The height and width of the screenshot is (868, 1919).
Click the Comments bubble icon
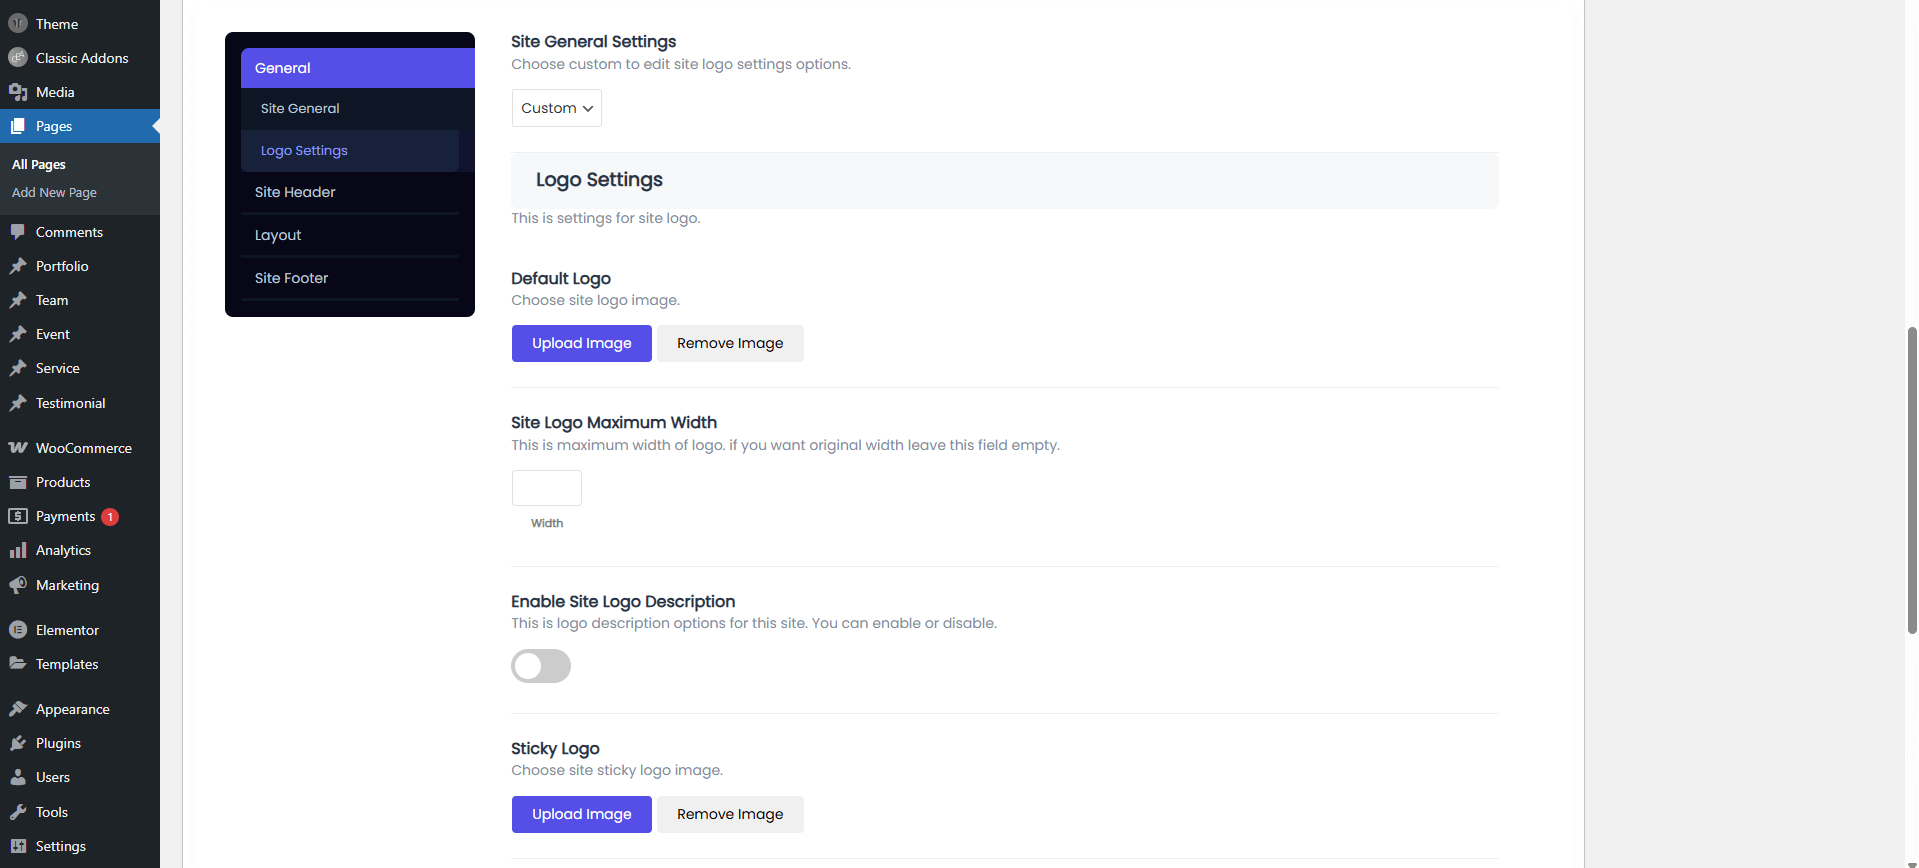18,232
